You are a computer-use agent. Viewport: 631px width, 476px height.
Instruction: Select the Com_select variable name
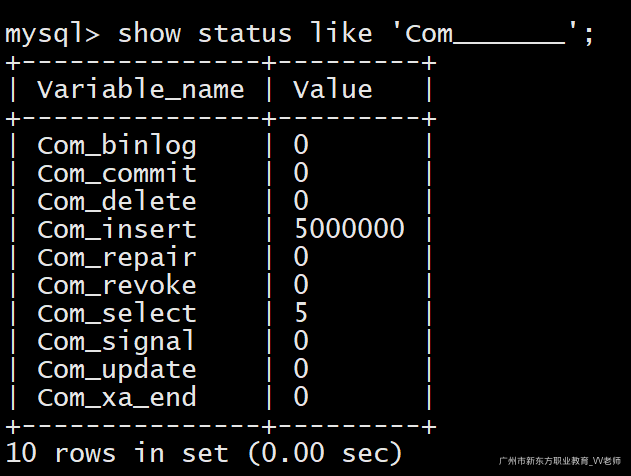(117, 314)
